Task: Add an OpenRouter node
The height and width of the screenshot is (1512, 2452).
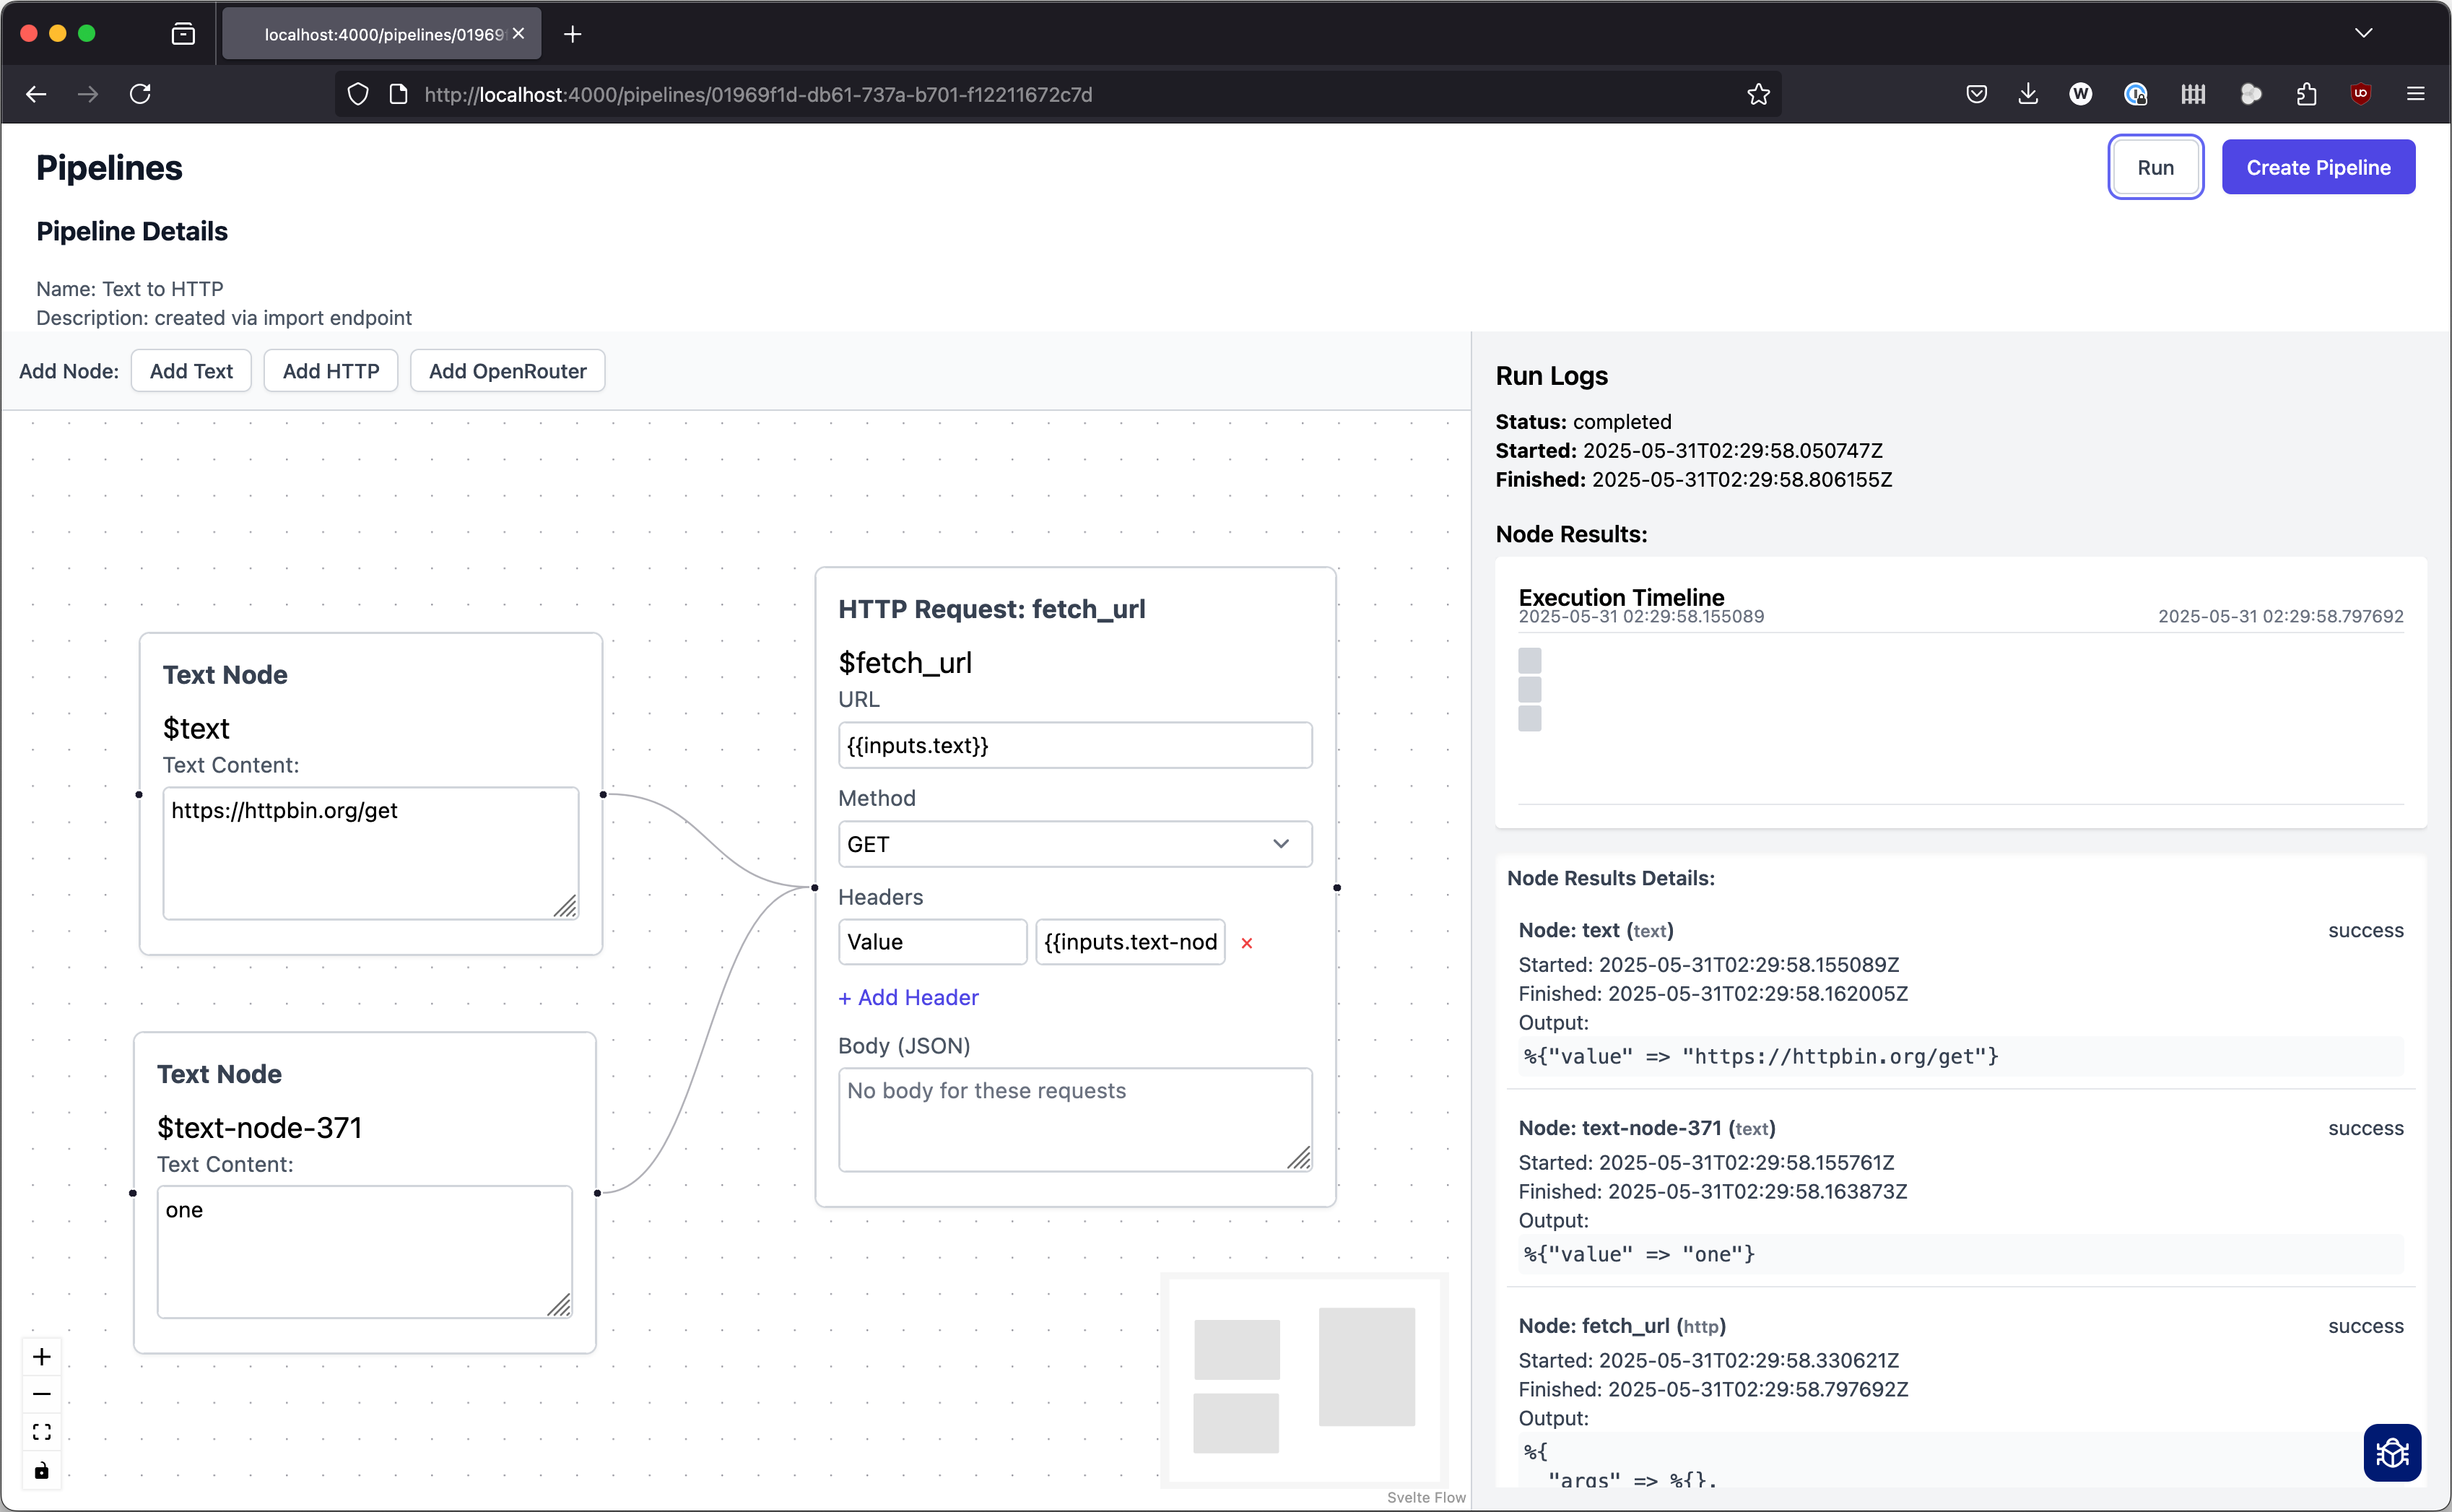Action: (507, 371)
